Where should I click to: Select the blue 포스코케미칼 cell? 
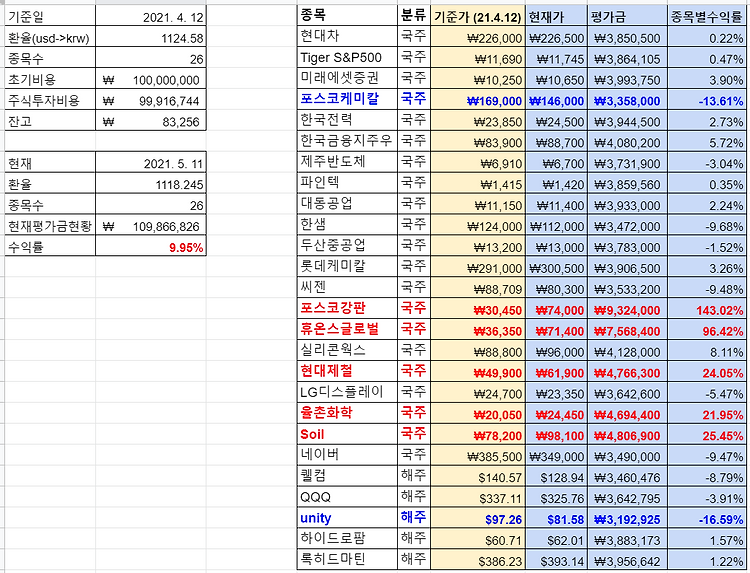pos(347,99)
